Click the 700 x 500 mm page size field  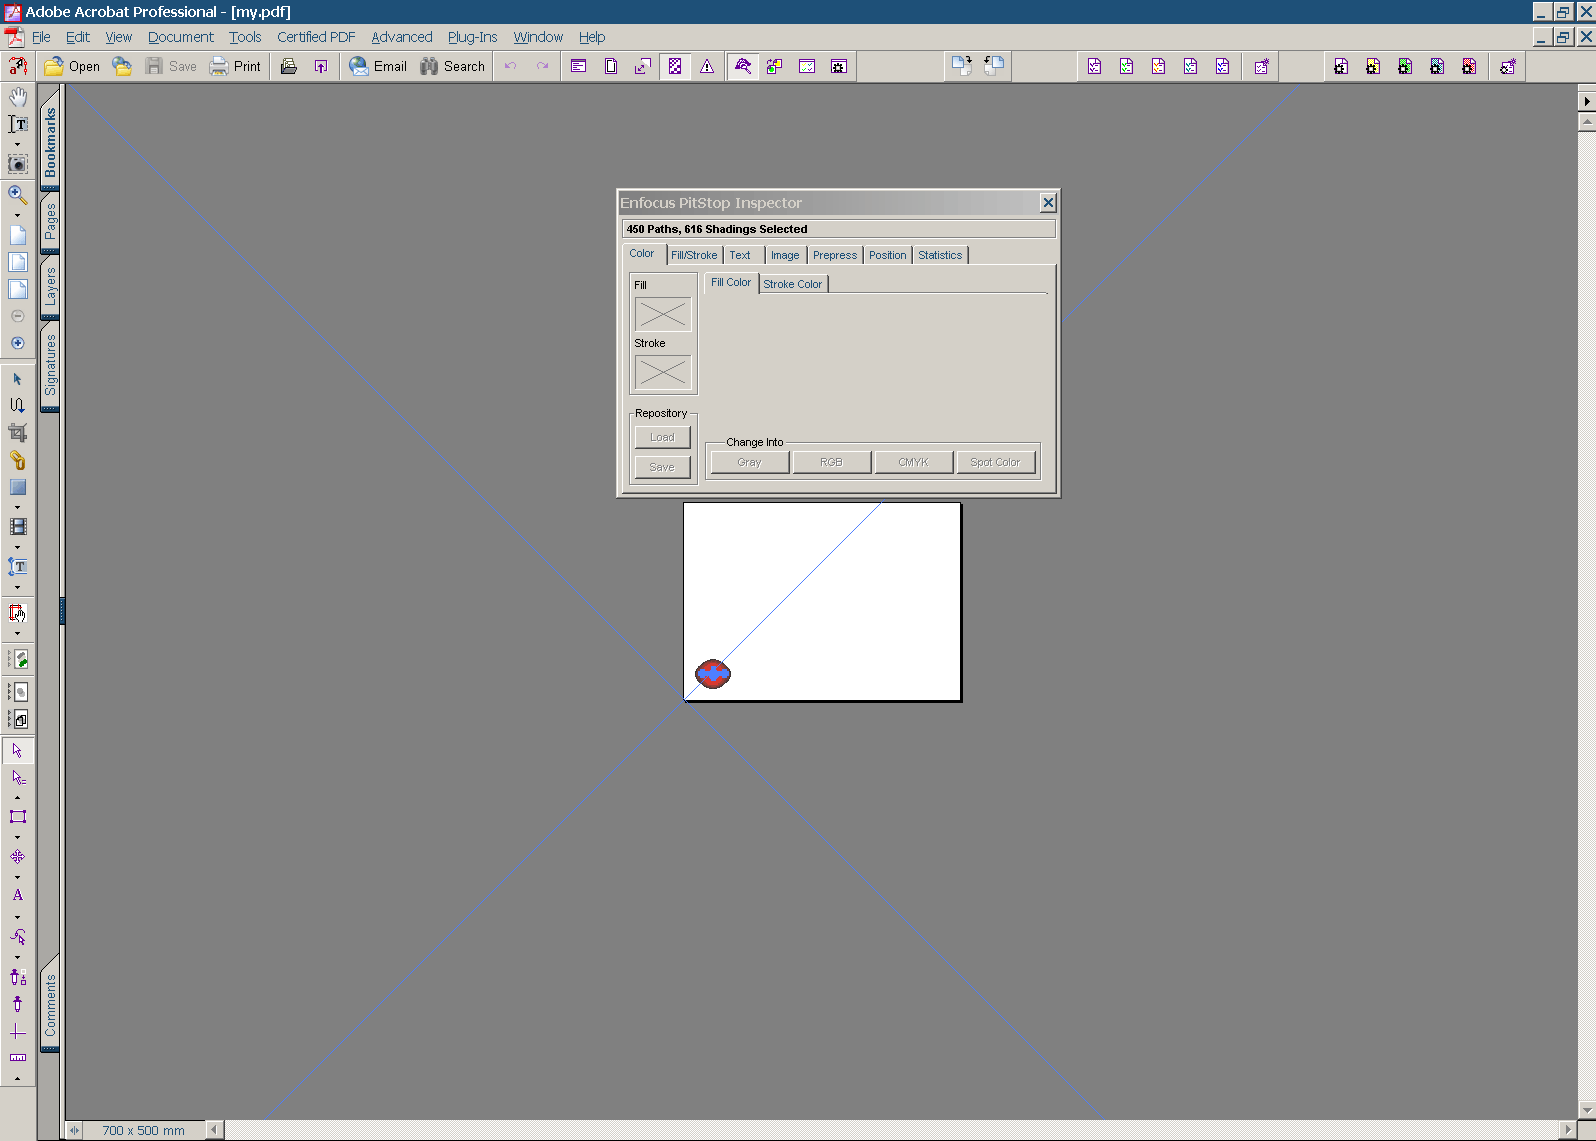[143, 1130]
